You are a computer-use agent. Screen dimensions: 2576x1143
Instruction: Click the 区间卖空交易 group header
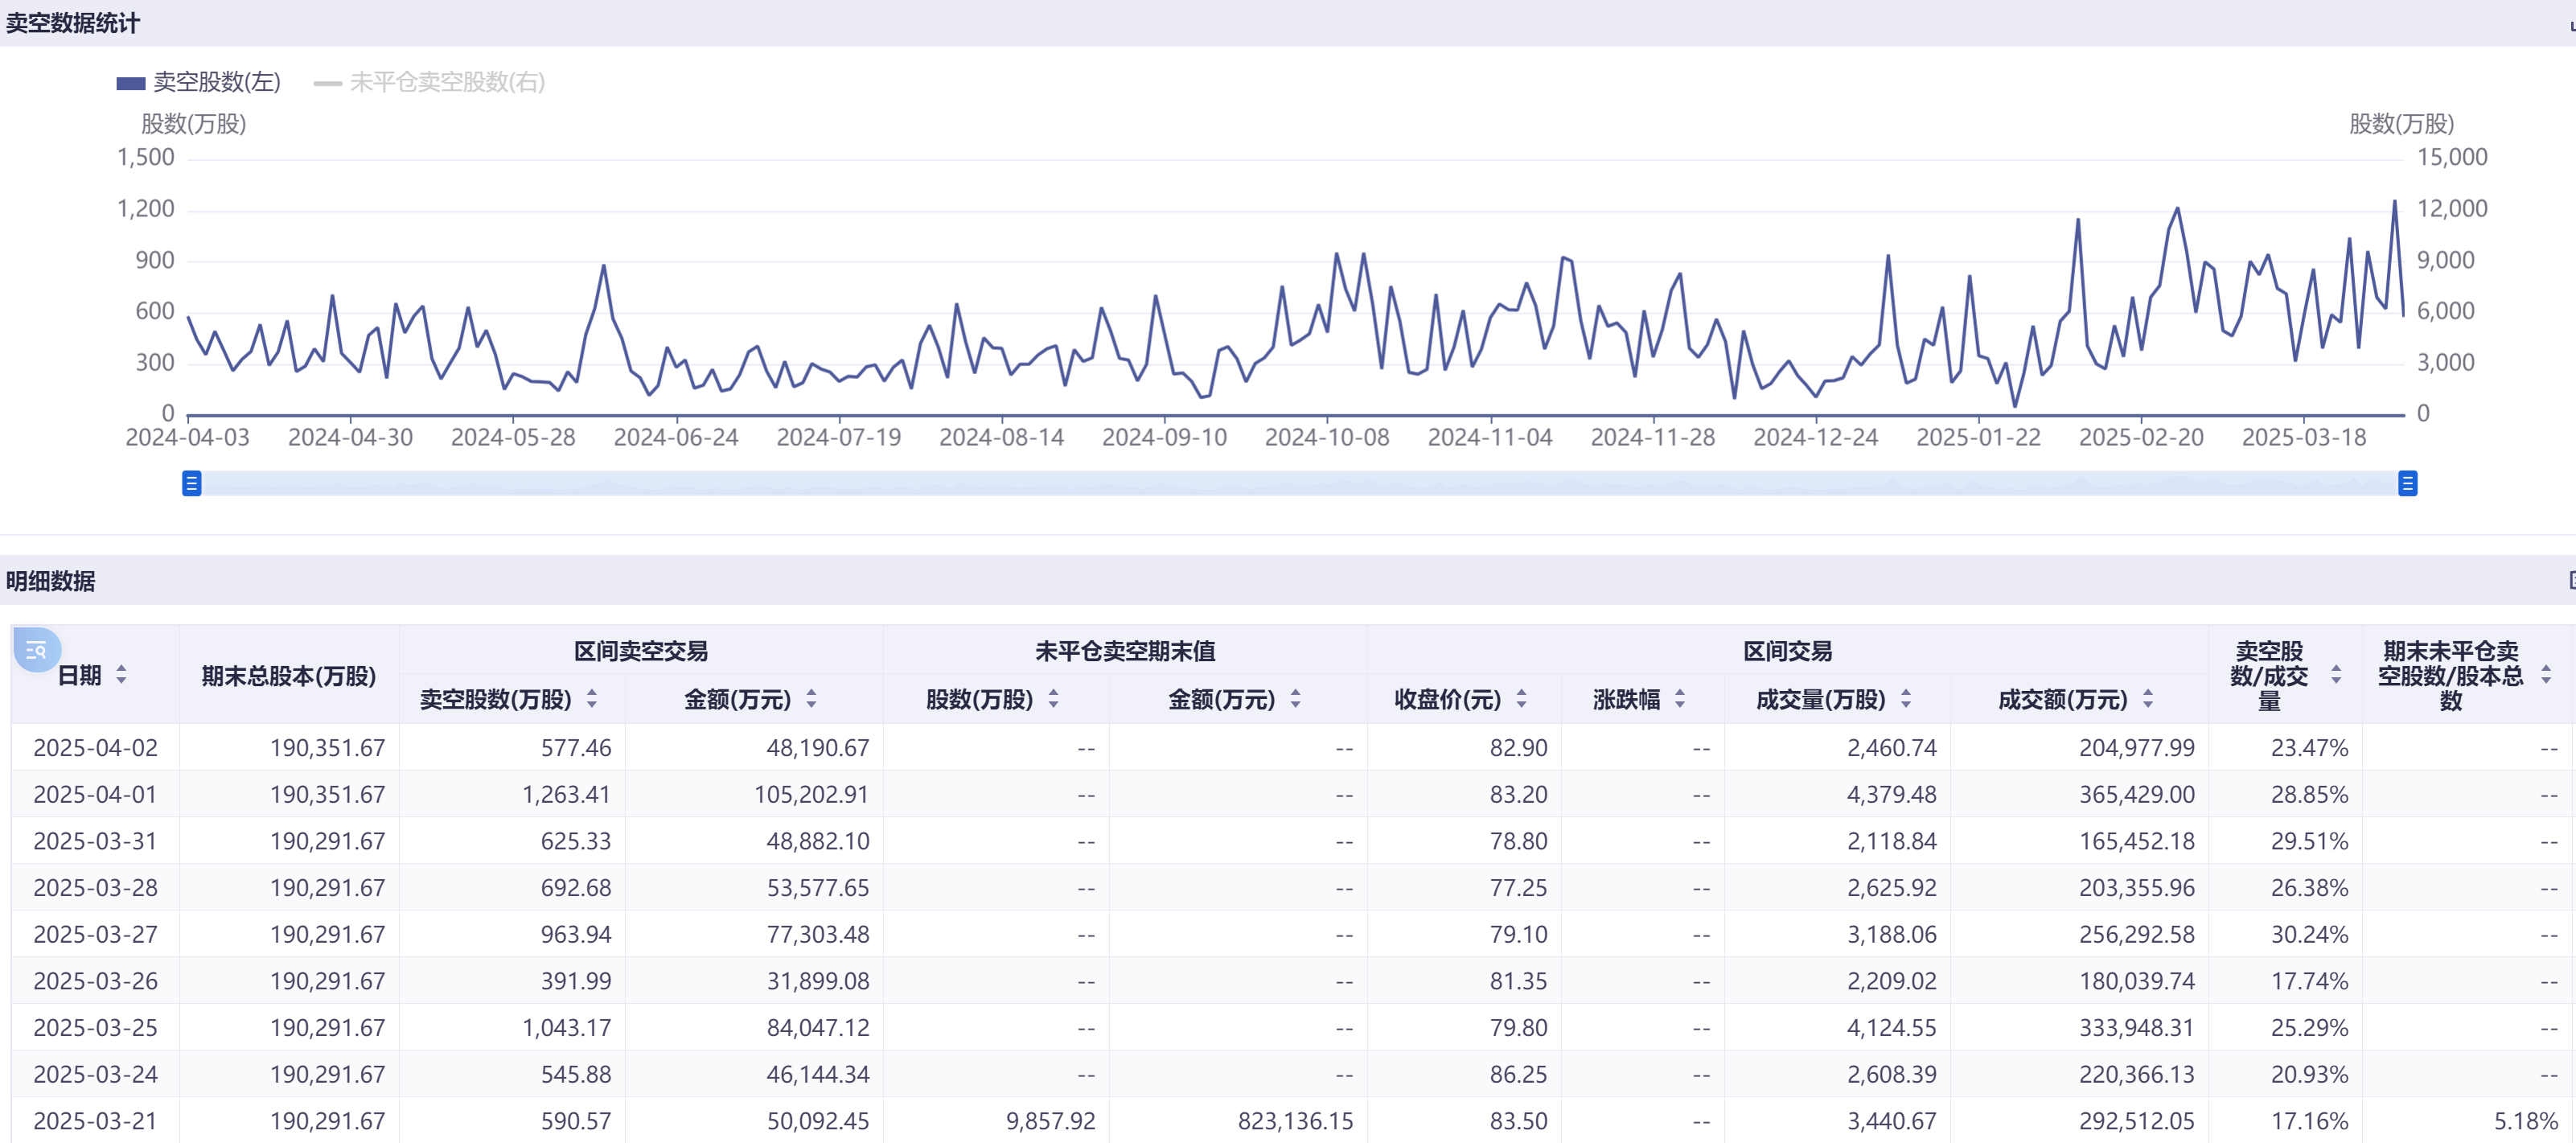pyautogui.click(x=640, y=651)
